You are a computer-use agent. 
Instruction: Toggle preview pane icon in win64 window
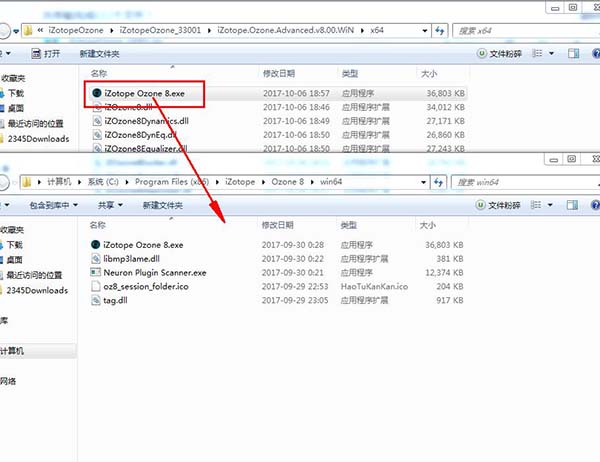(x=572, y=205)
